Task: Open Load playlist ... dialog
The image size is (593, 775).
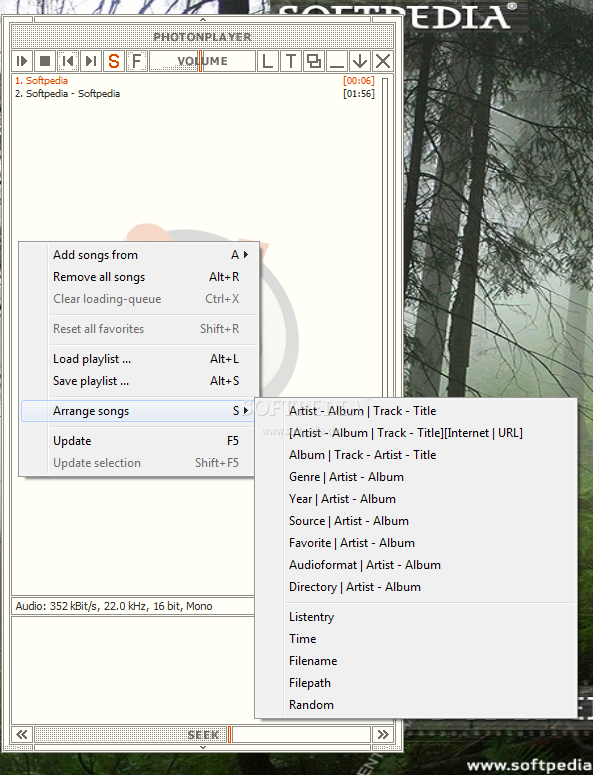Action: click(x=139, y=359)
